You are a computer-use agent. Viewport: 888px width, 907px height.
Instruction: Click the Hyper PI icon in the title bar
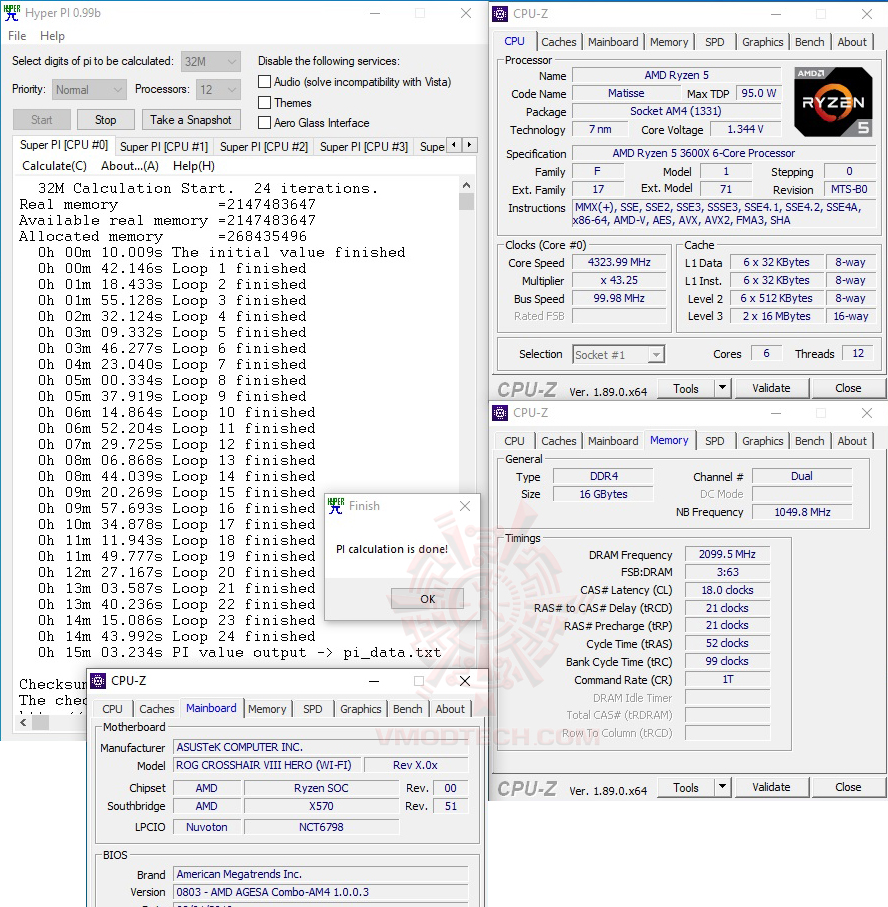(x=11, y=13)
